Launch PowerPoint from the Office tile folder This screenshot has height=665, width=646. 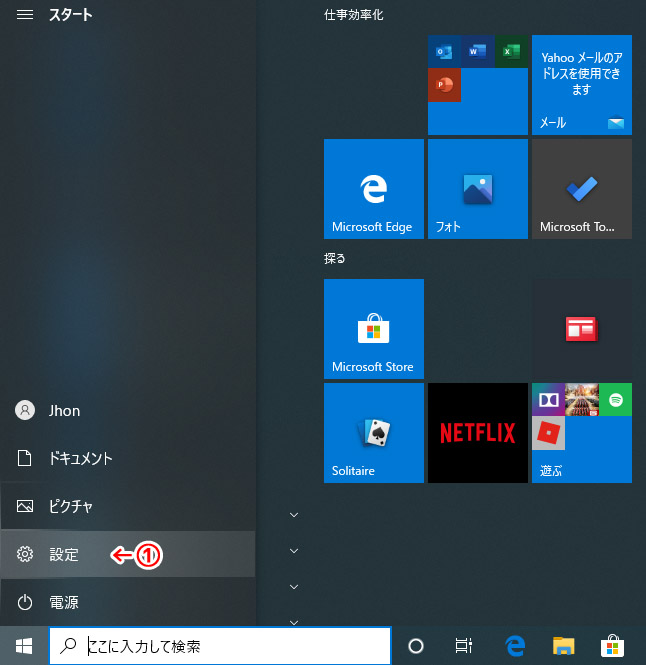[444, 85]
